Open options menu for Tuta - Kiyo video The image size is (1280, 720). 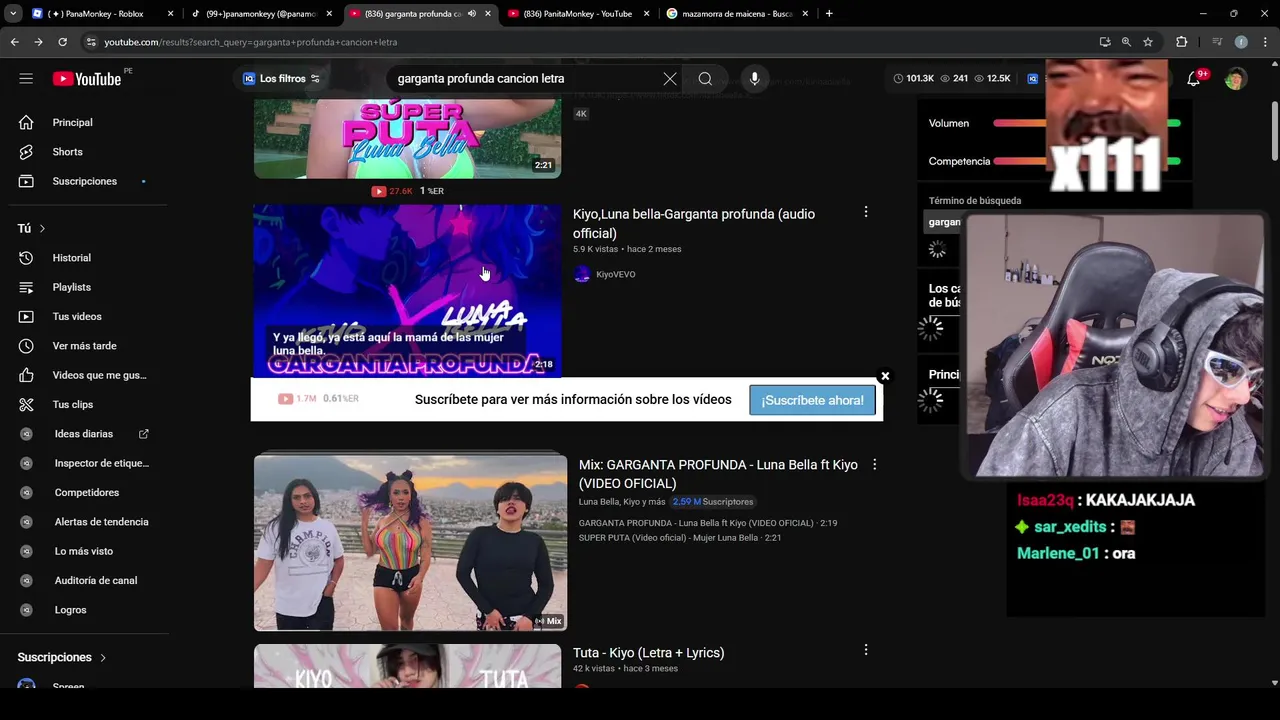866,650
